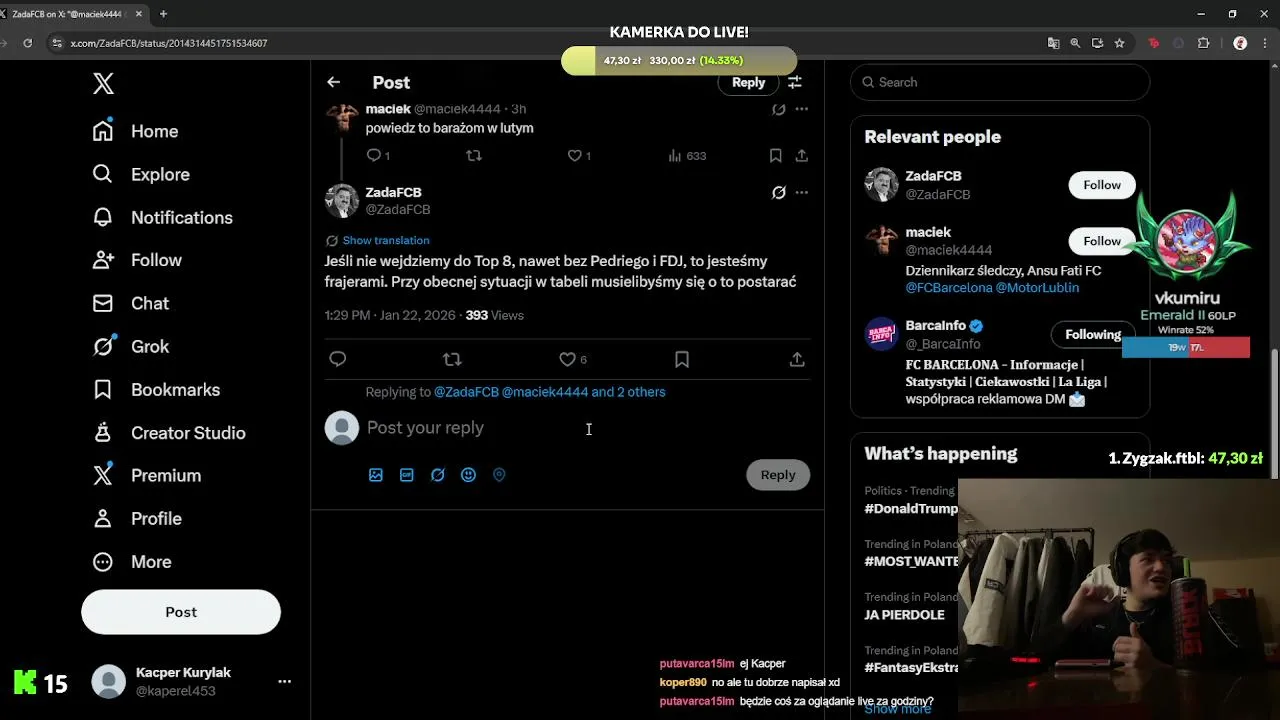Click the Grok enhance icon in the reply composer
Viewport: 1280px width, 720px height.
[x=437, y=475]
